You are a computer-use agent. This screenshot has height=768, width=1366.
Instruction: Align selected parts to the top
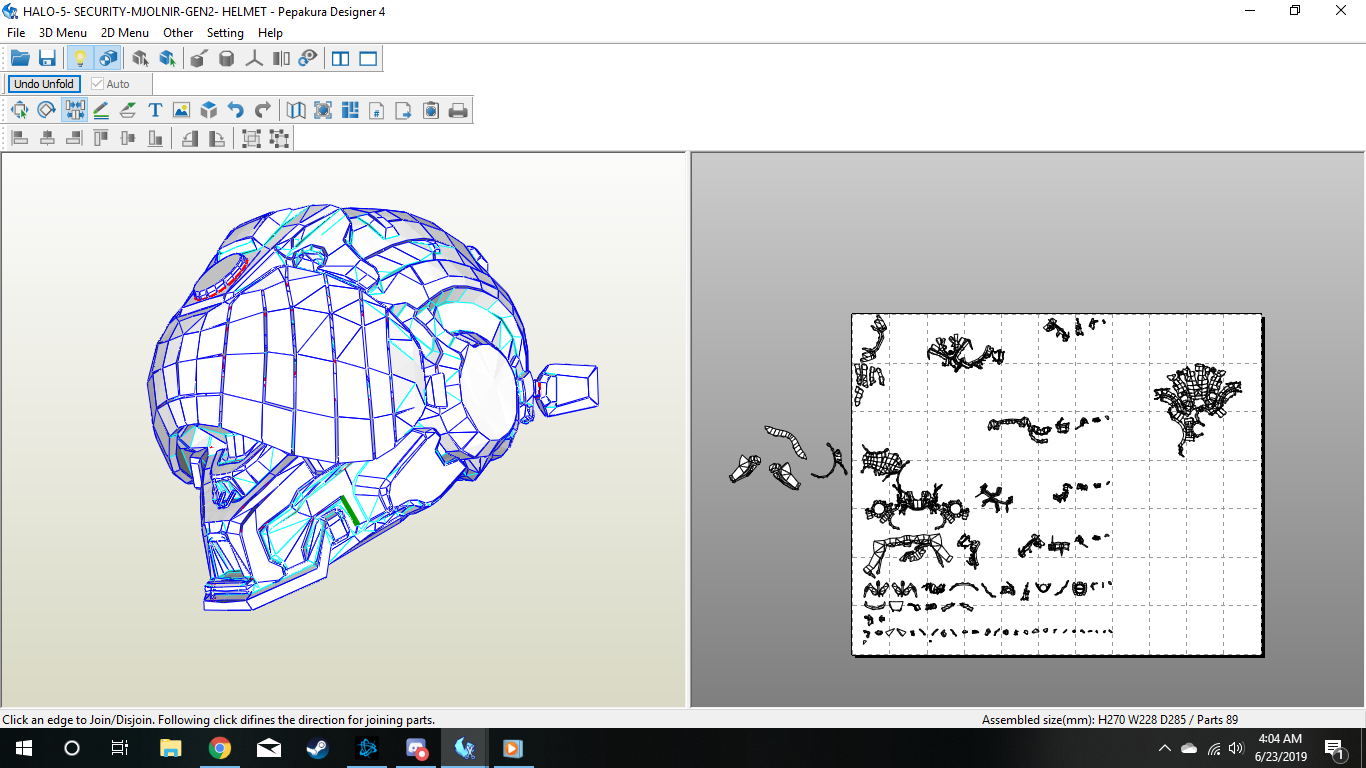click(x=101, y=138)
